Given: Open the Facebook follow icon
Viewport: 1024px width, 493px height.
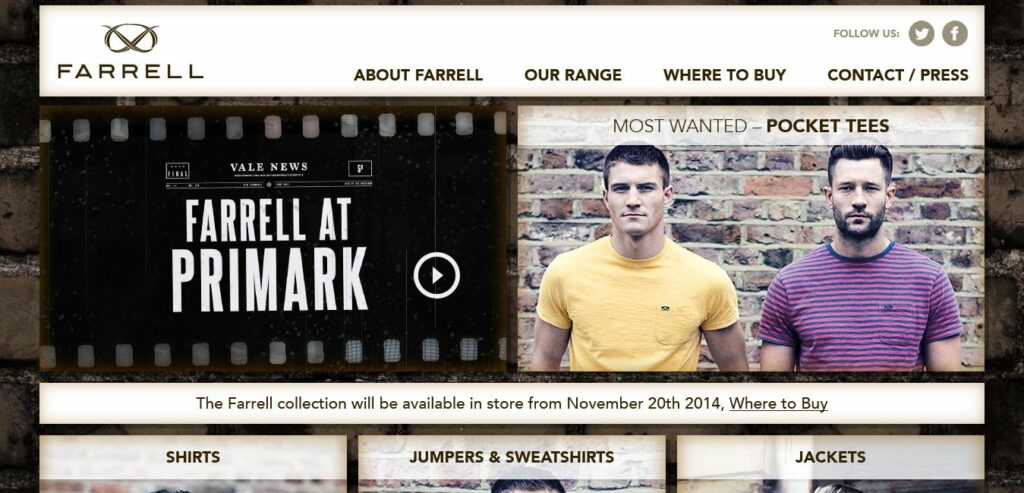Looking at the screenshot, I should [x=954, y=33].
